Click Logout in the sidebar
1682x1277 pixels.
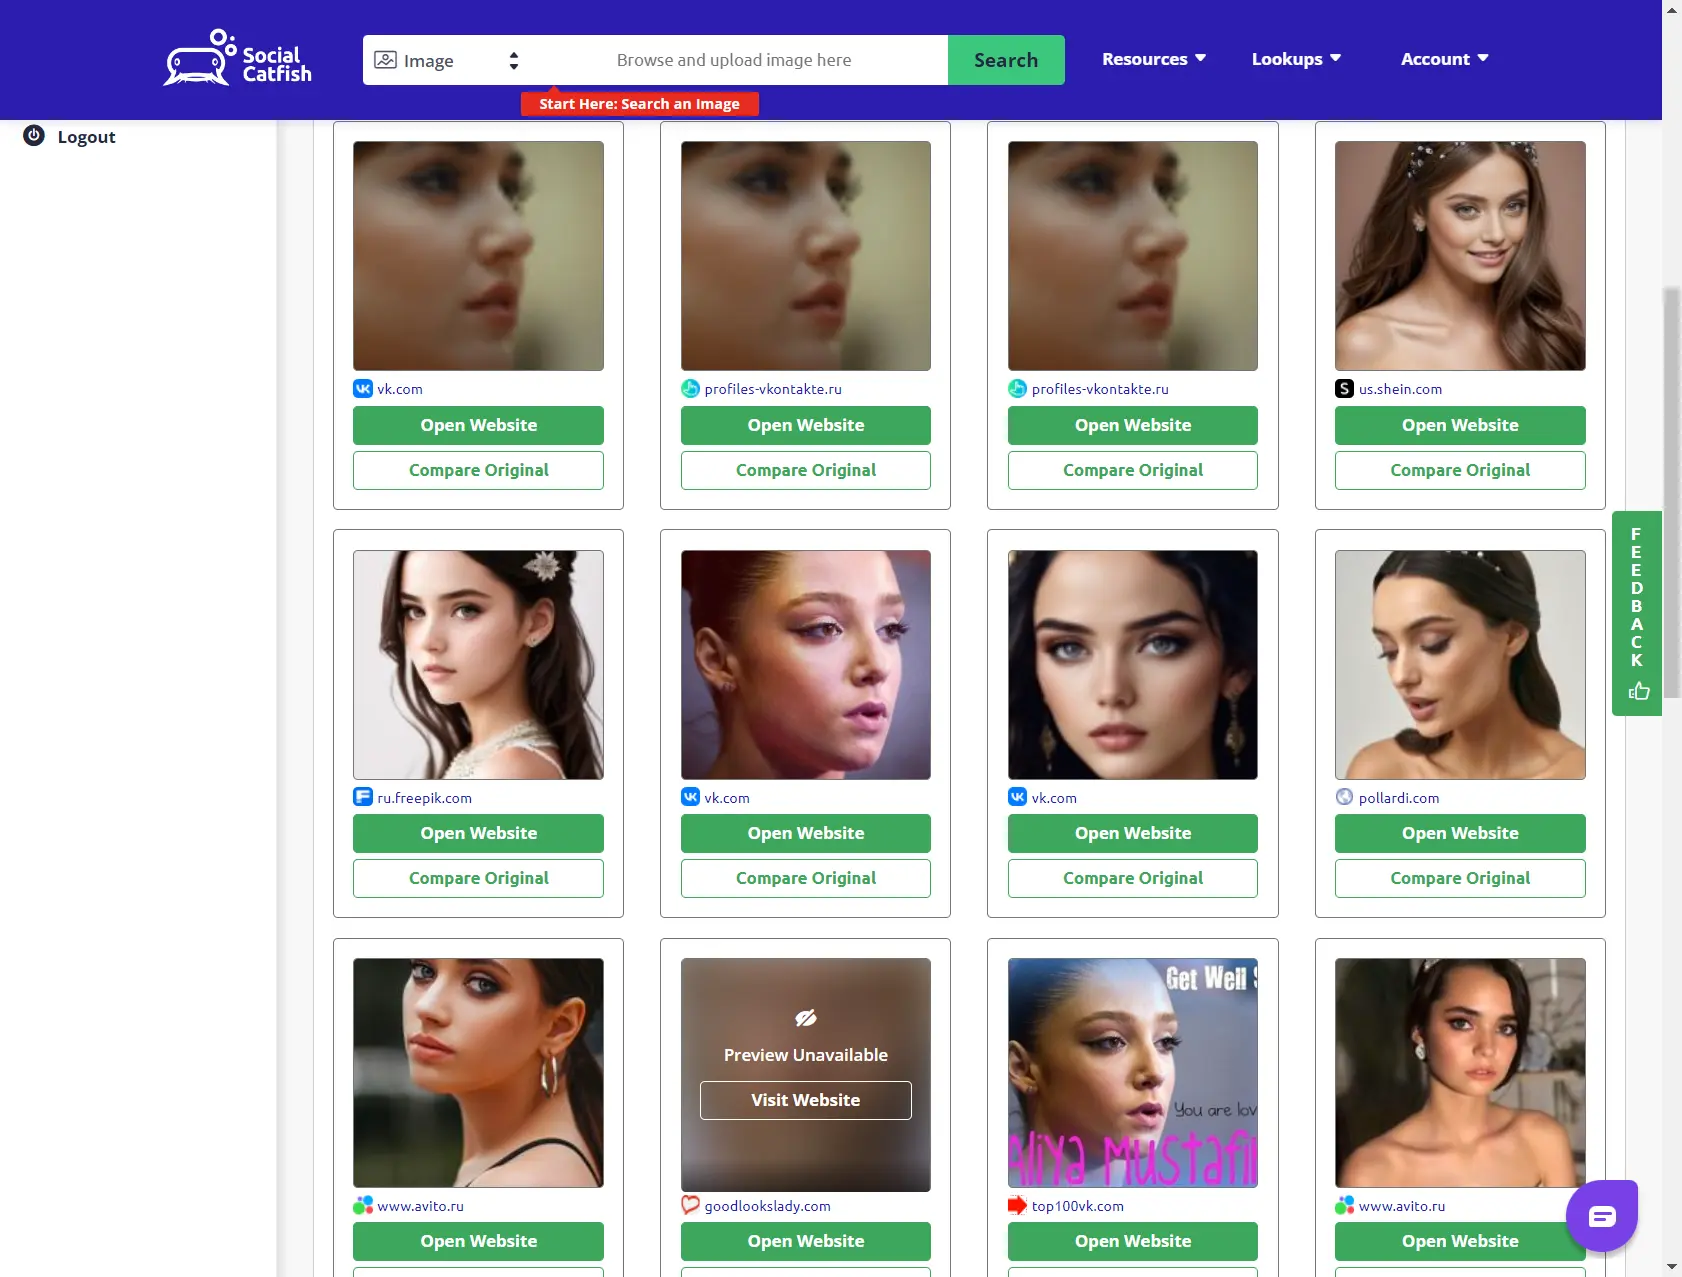click(86, 137)
